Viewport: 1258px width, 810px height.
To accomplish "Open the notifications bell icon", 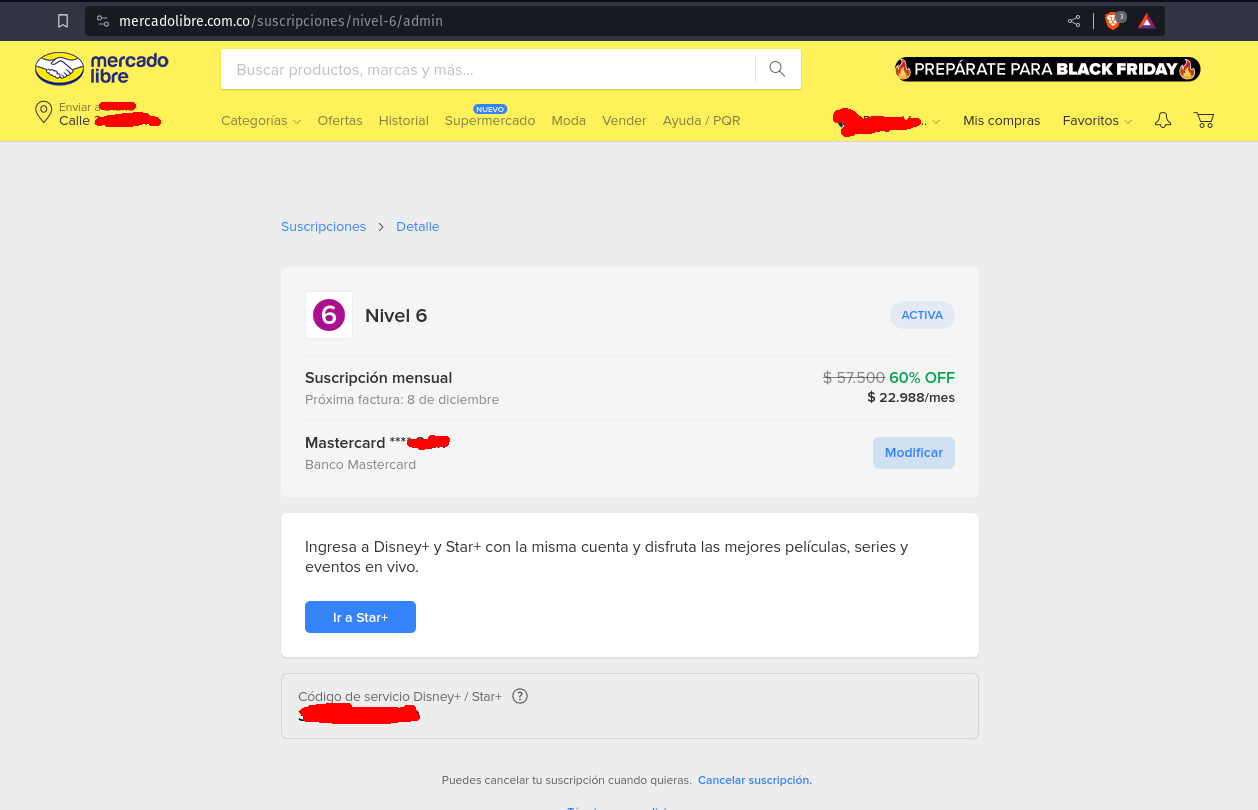I will click(1162, 120).
